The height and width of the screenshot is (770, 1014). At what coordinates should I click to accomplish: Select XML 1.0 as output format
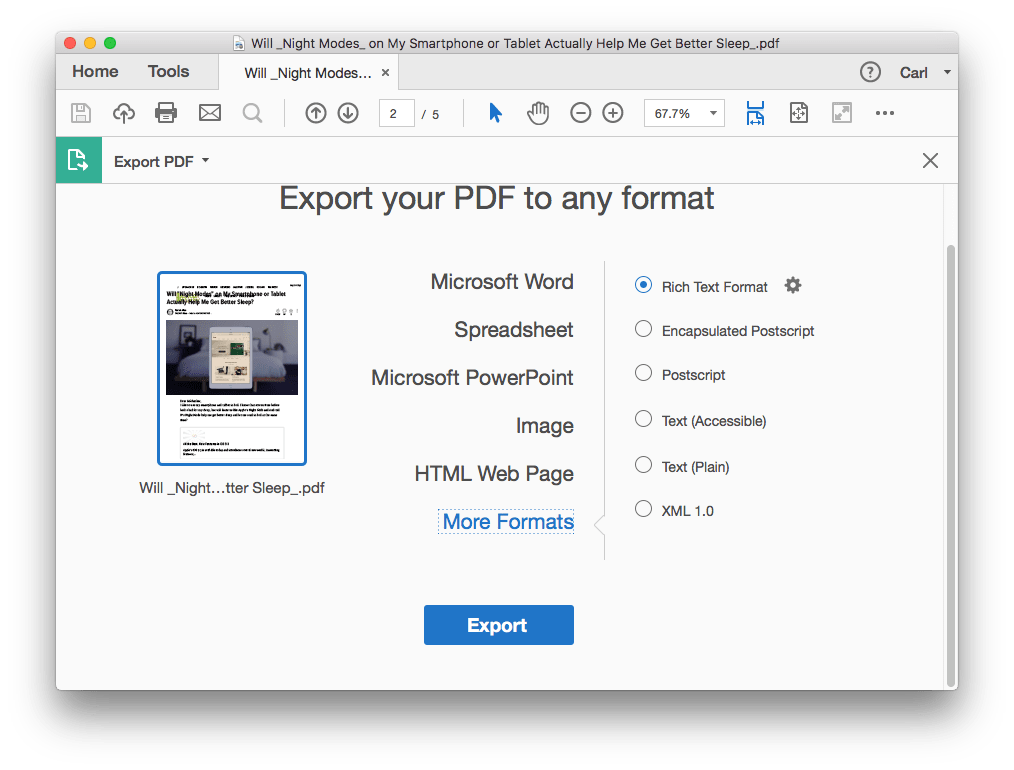click(x=643, y=509)
